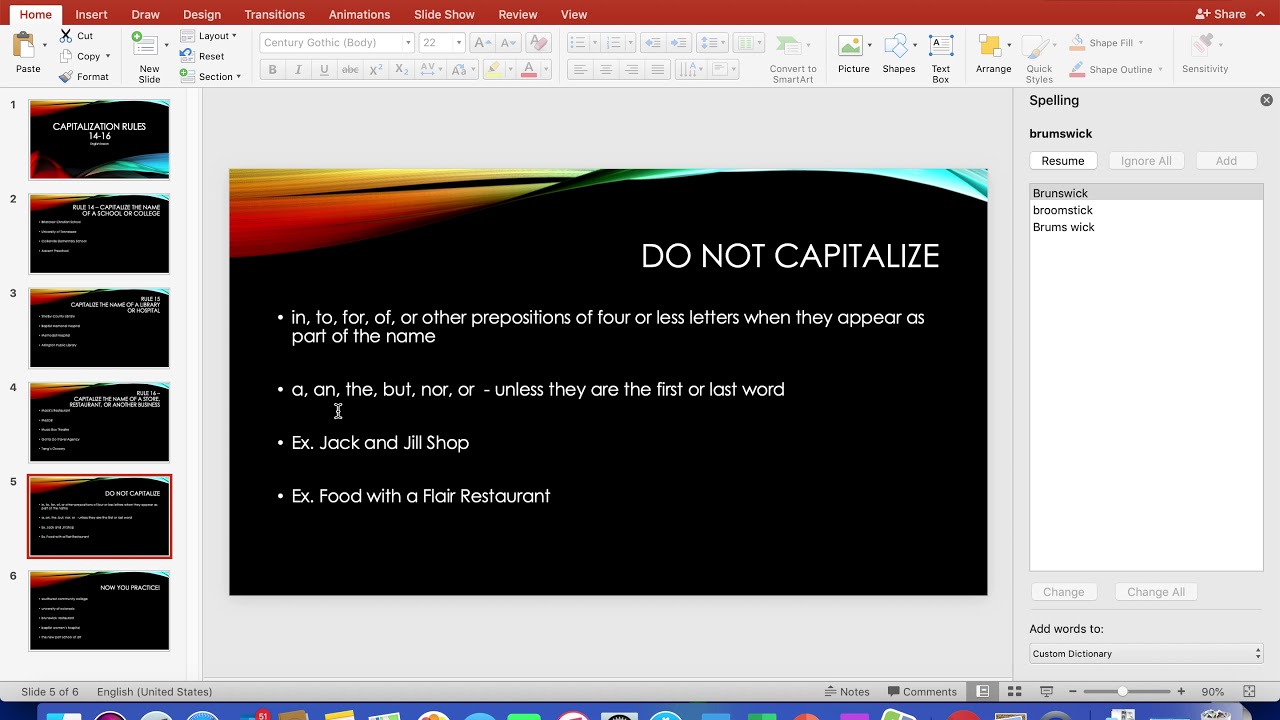Toggle Underline formatting
This screenshot has width=1280, height=720.
324,70
